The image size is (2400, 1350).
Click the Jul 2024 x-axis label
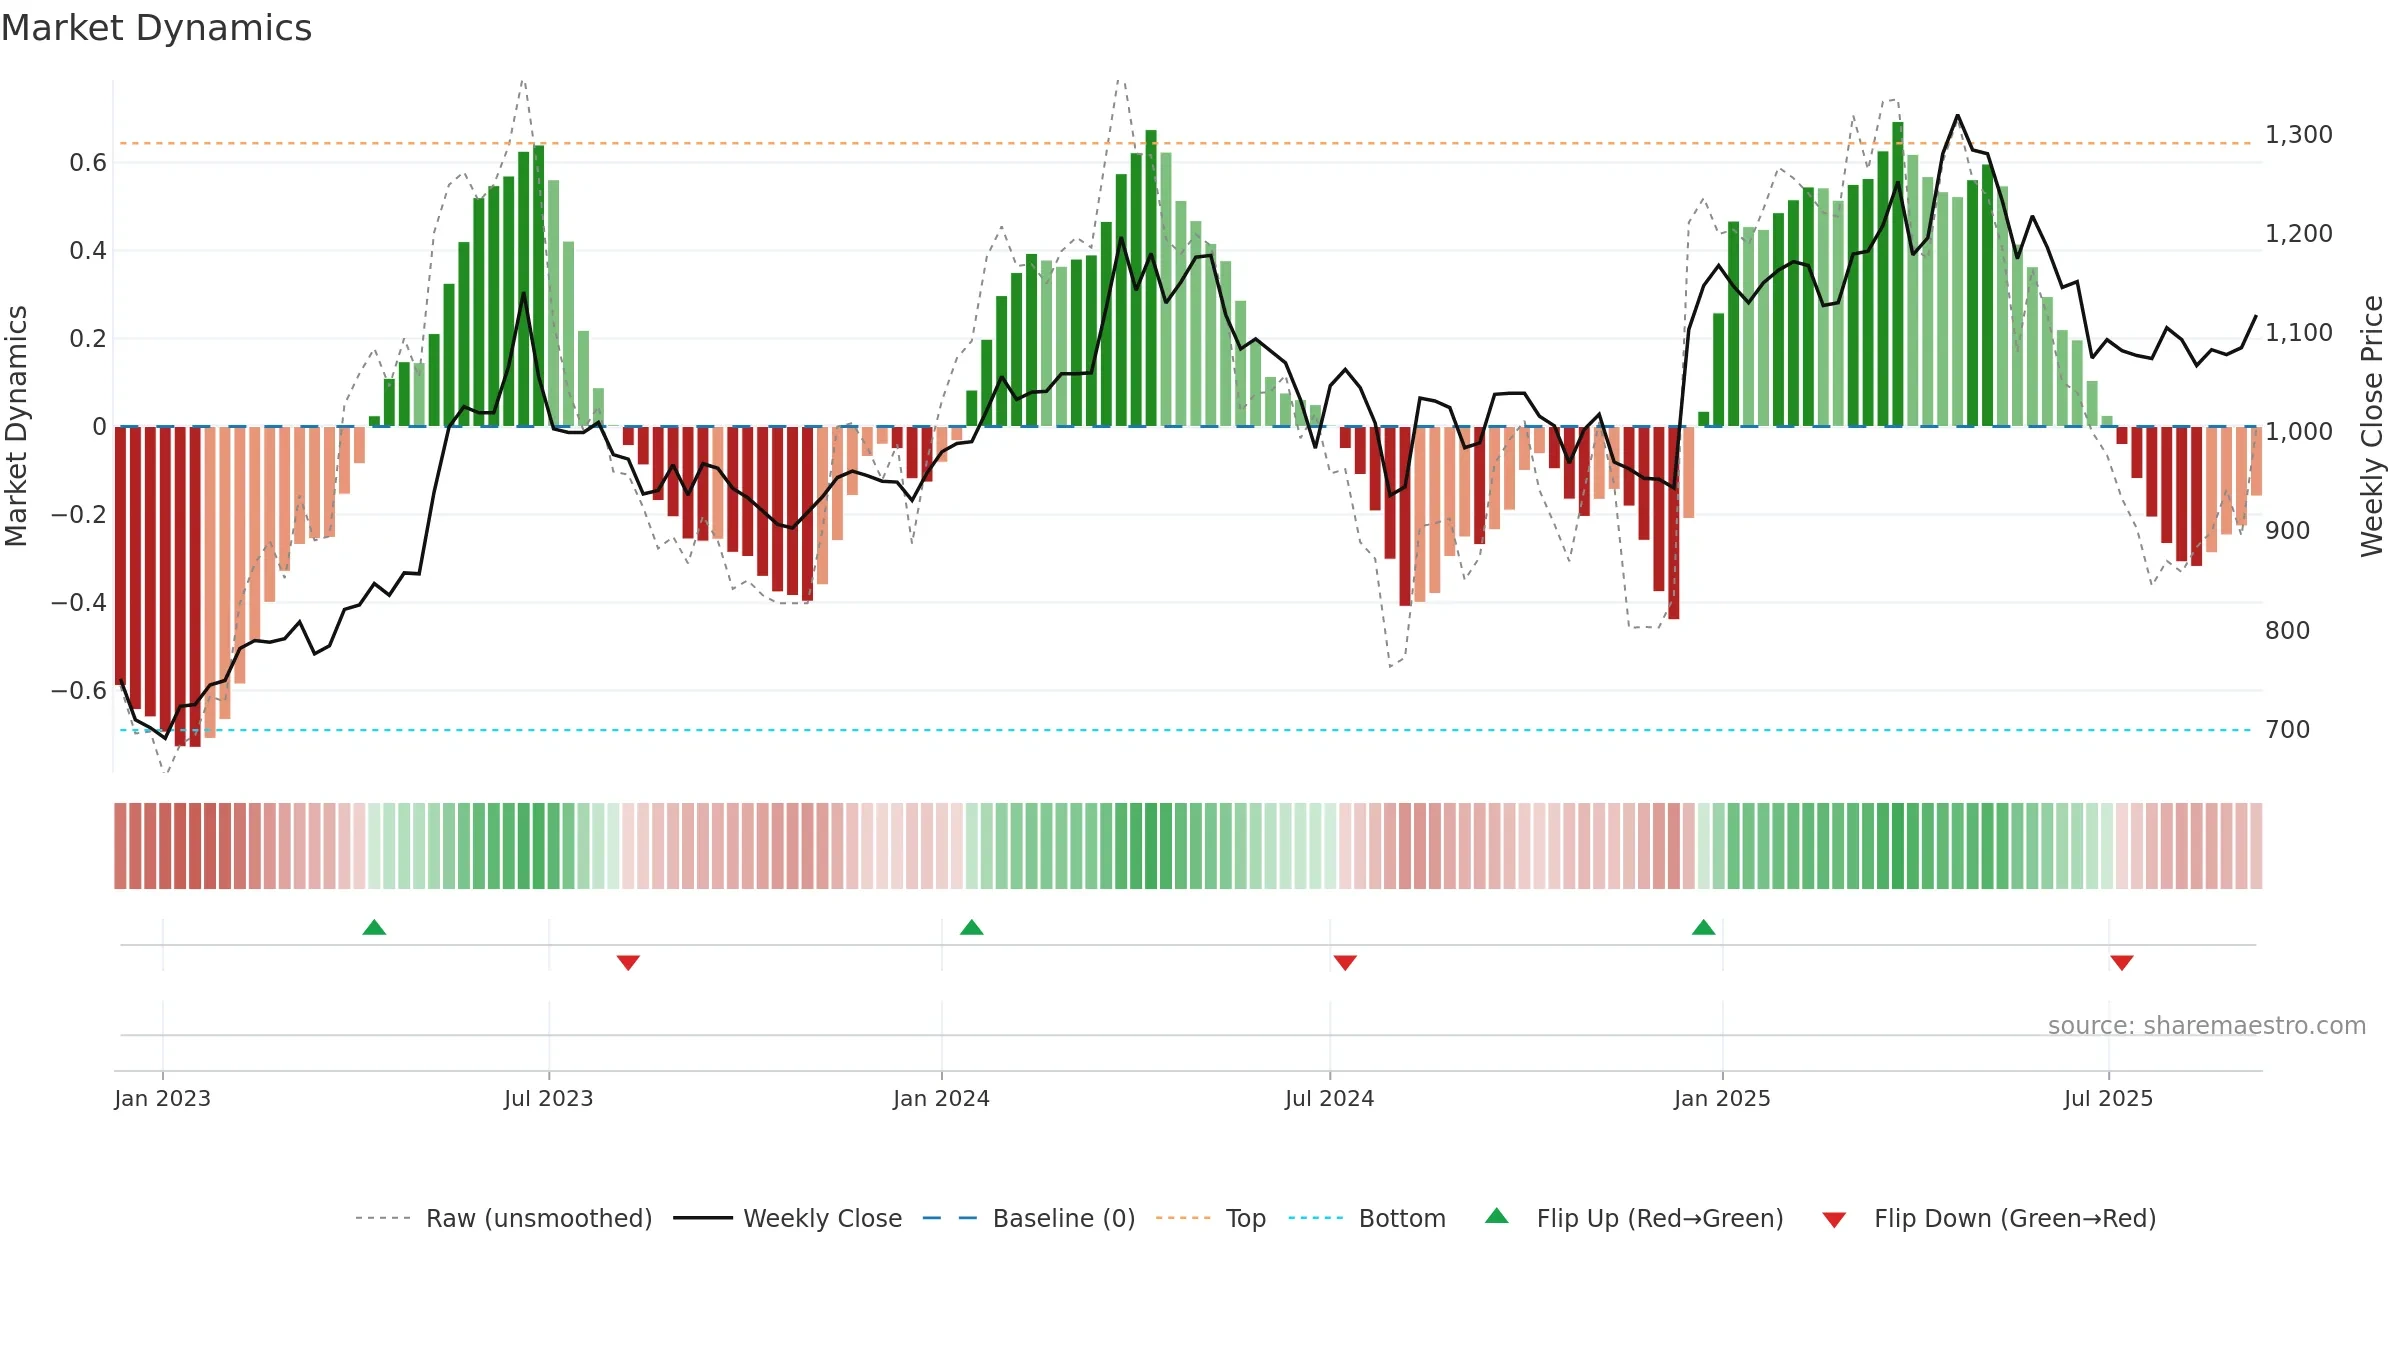(1330, 1098)
